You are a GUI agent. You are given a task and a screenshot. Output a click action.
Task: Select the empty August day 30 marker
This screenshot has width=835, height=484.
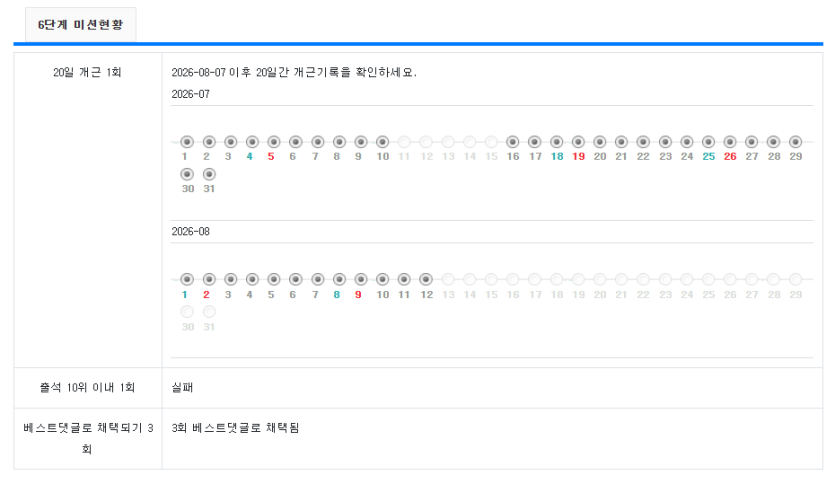(187, 311)
